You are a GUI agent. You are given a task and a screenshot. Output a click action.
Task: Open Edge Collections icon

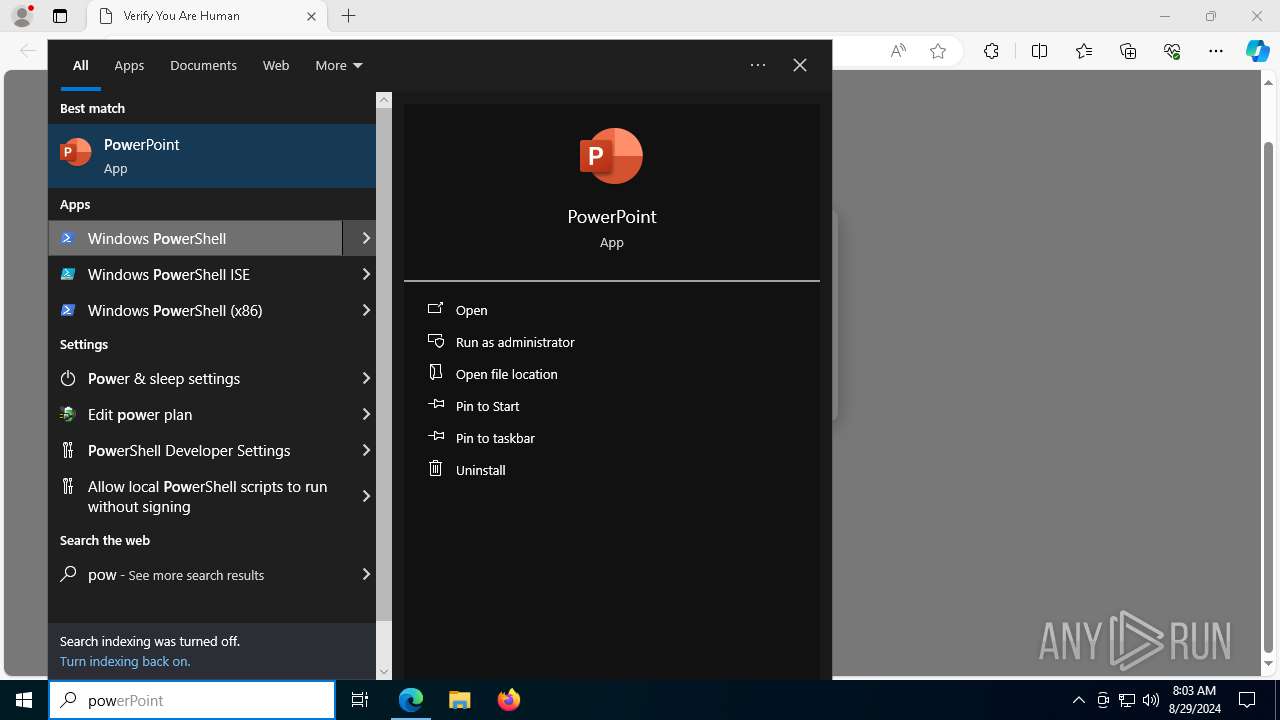coord(1128,51)
